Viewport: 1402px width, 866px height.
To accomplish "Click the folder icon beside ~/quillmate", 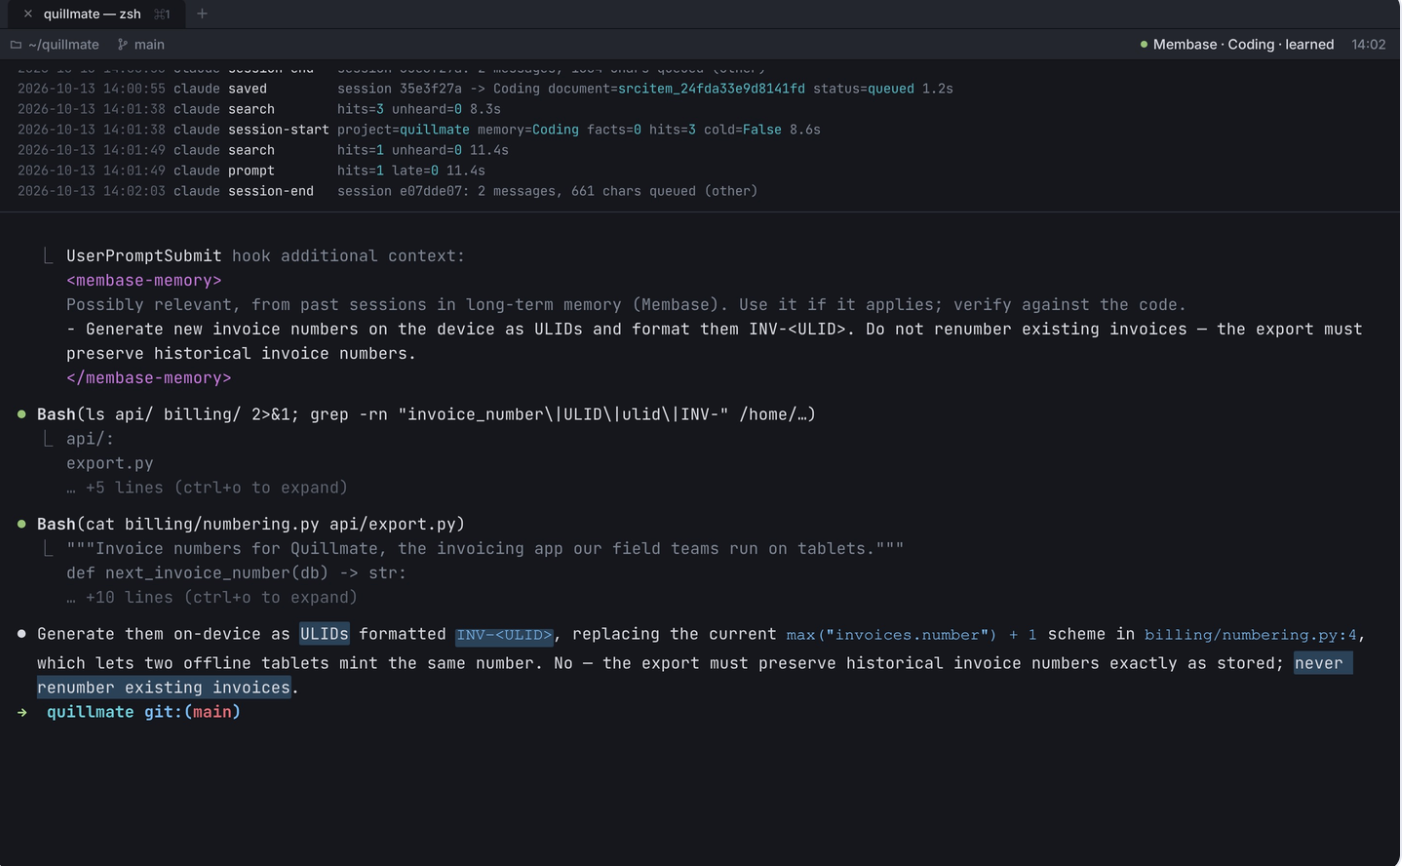I will [16, 45].
